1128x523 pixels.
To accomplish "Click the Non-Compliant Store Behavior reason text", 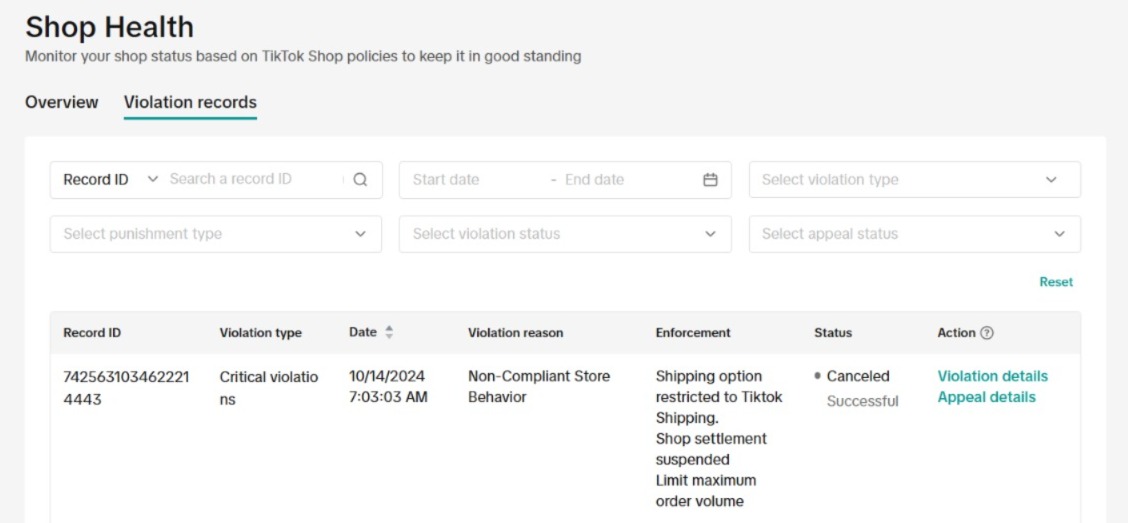I will coord(538,386).
